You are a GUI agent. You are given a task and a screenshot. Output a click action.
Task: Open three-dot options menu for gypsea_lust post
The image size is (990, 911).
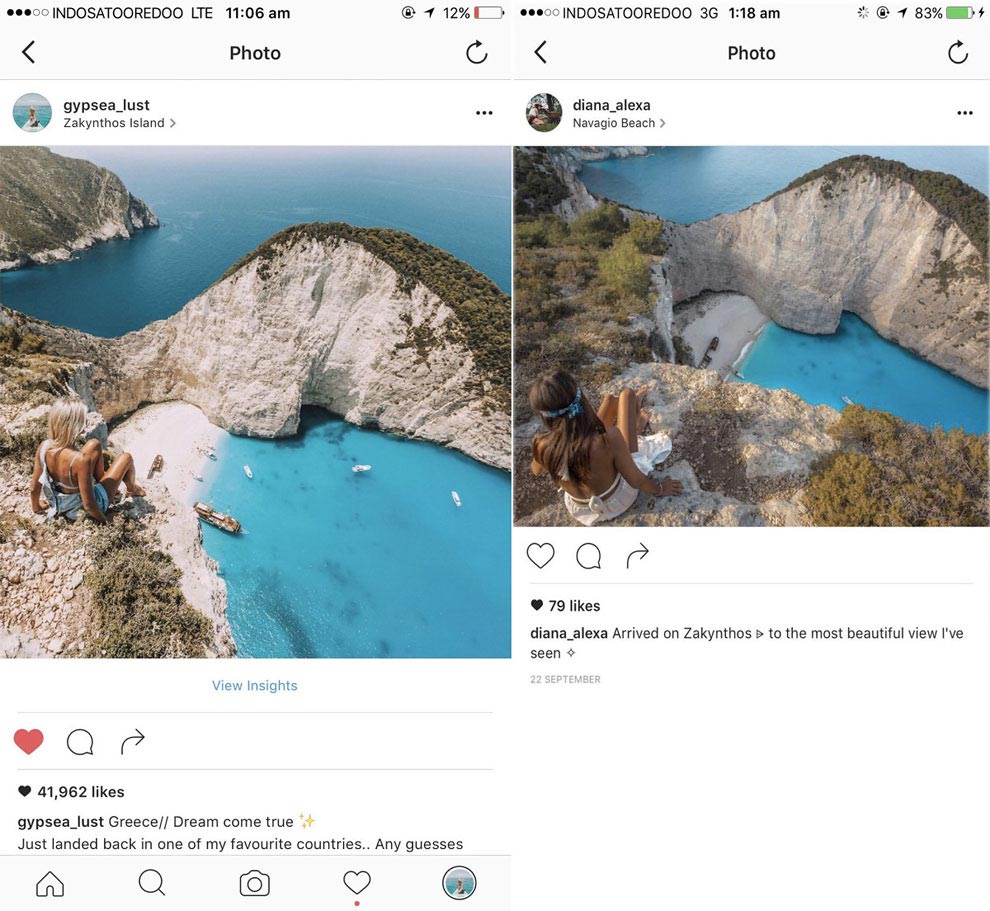(484, 113)
